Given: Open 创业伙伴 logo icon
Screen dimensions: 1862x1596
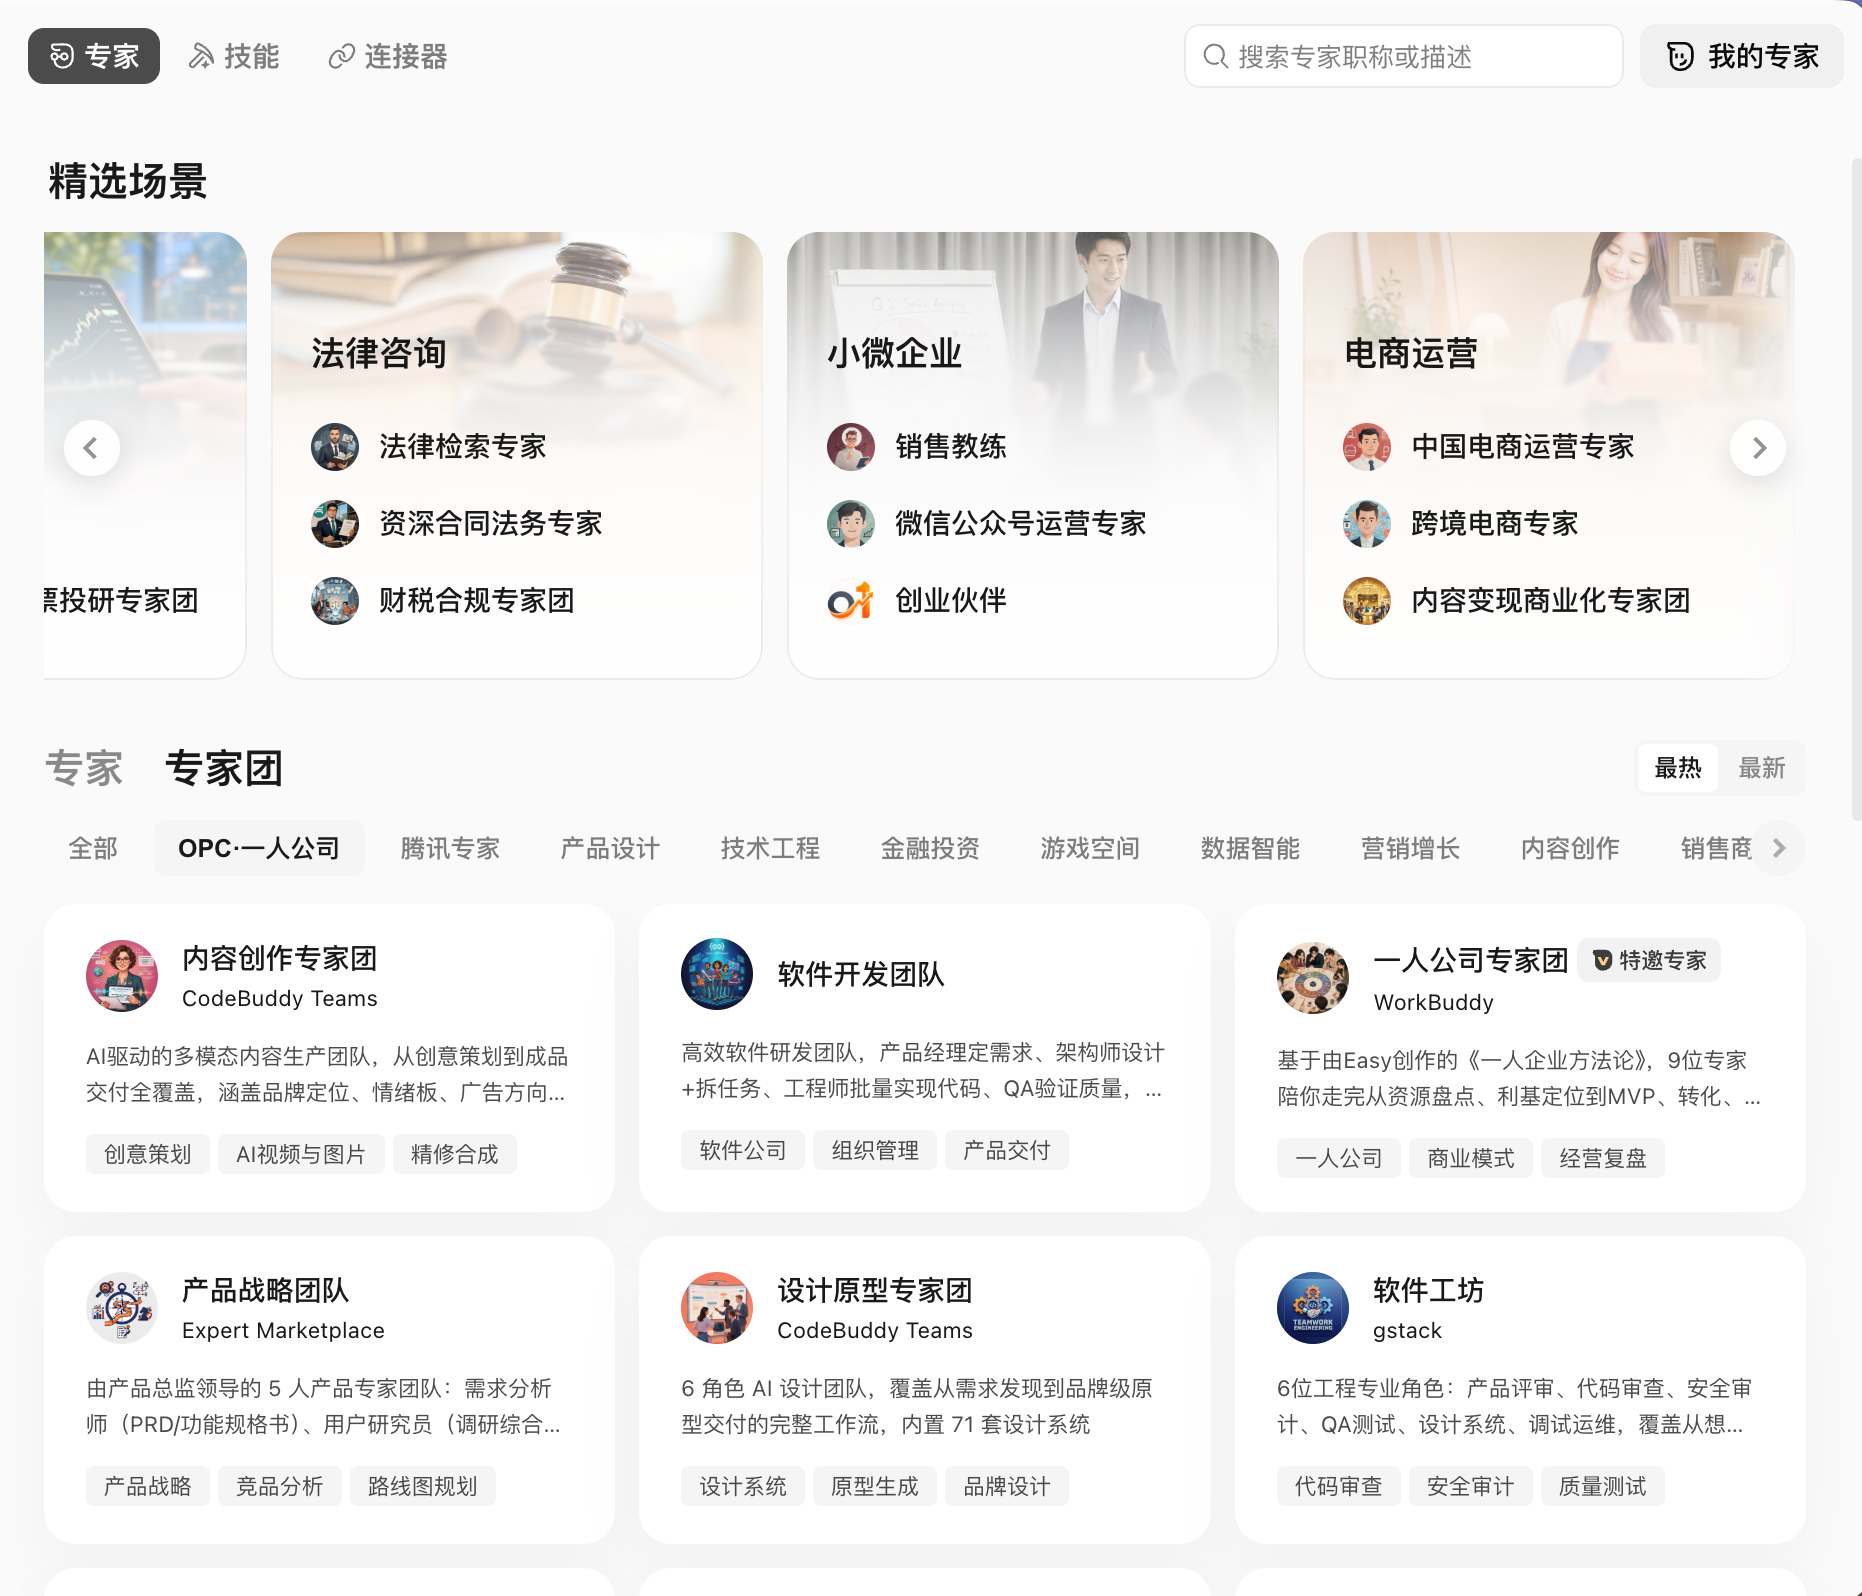Looking at the screenshot, I should point(851,601).
